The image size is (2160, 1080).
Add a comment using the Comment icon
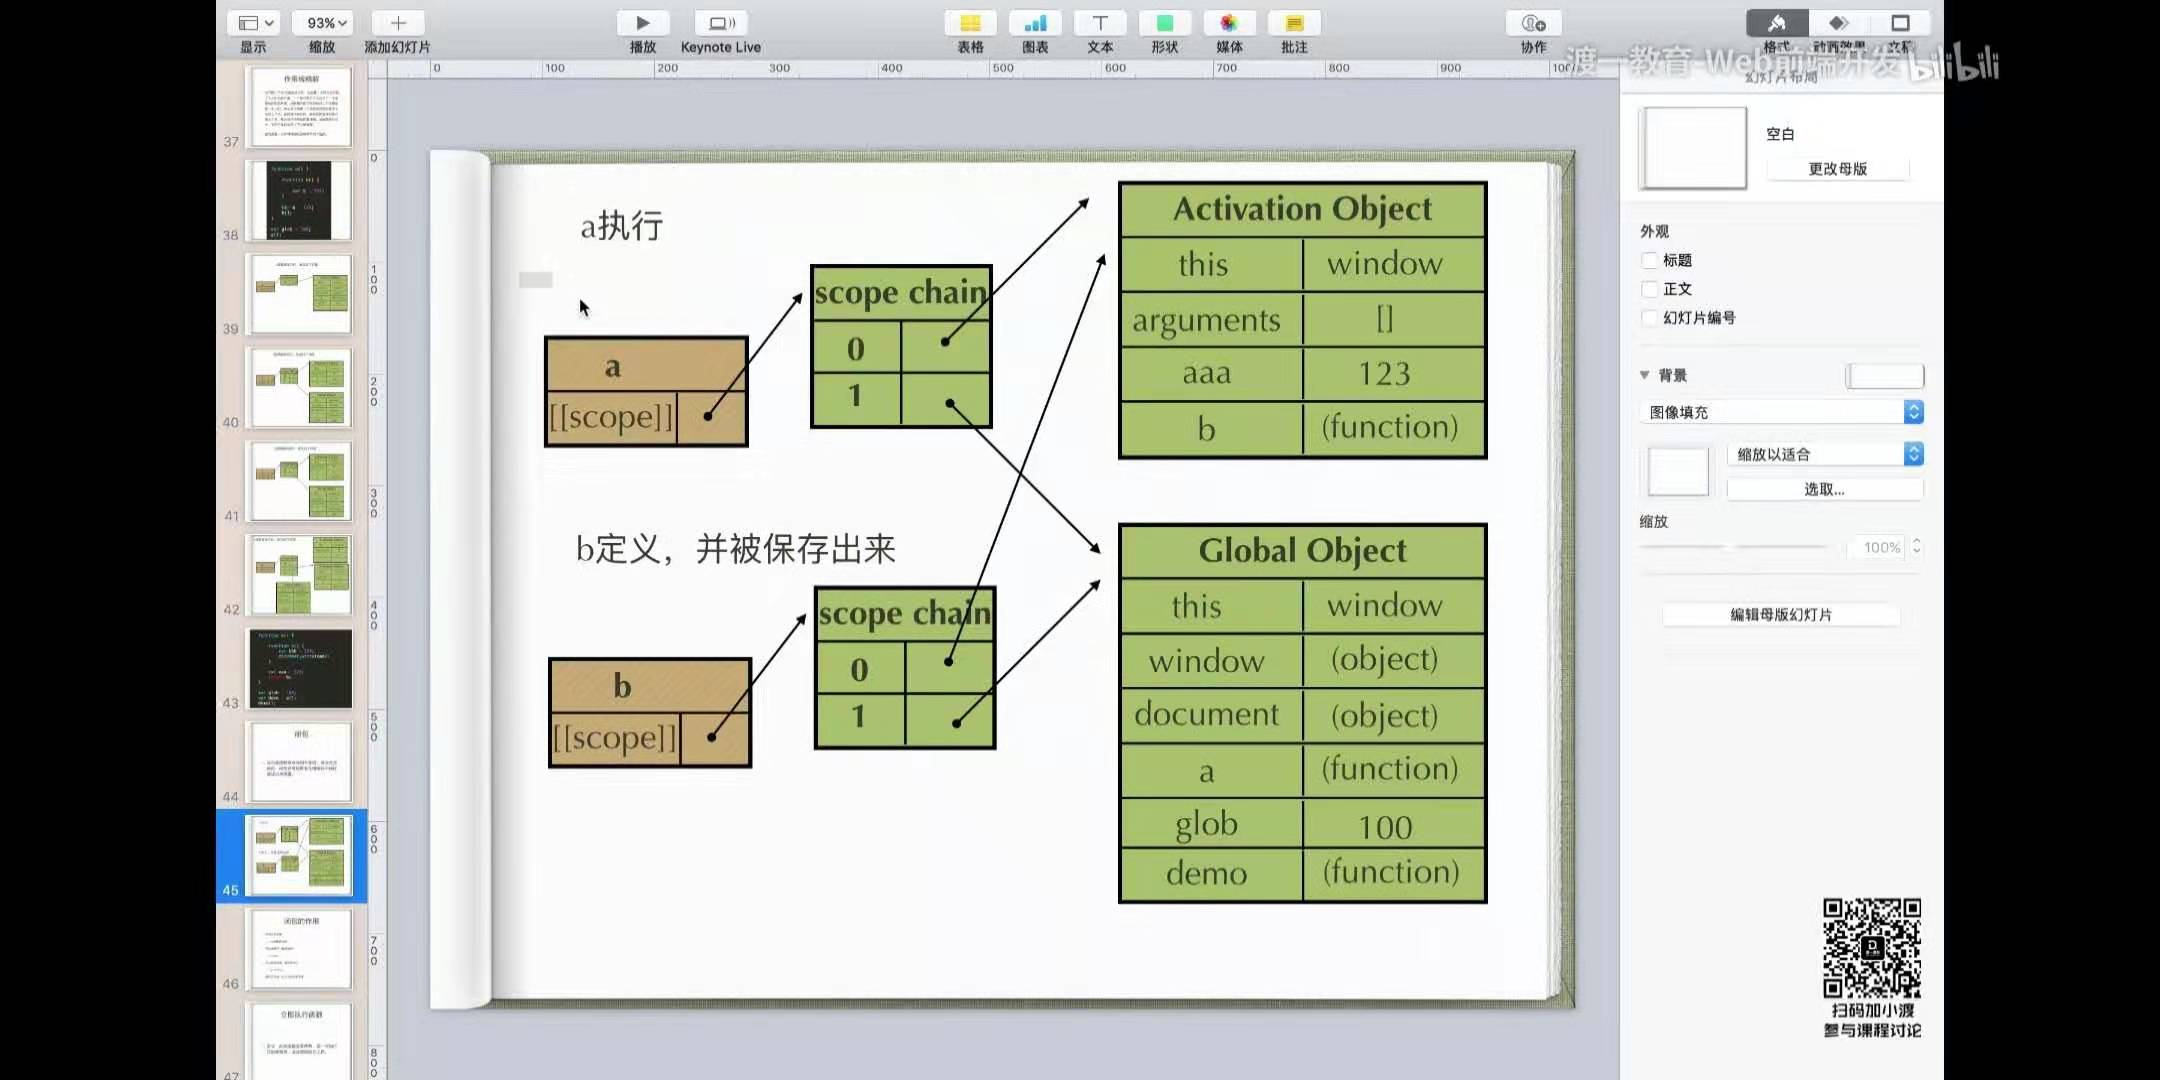pyautogui.click(x=1294, y=24)
